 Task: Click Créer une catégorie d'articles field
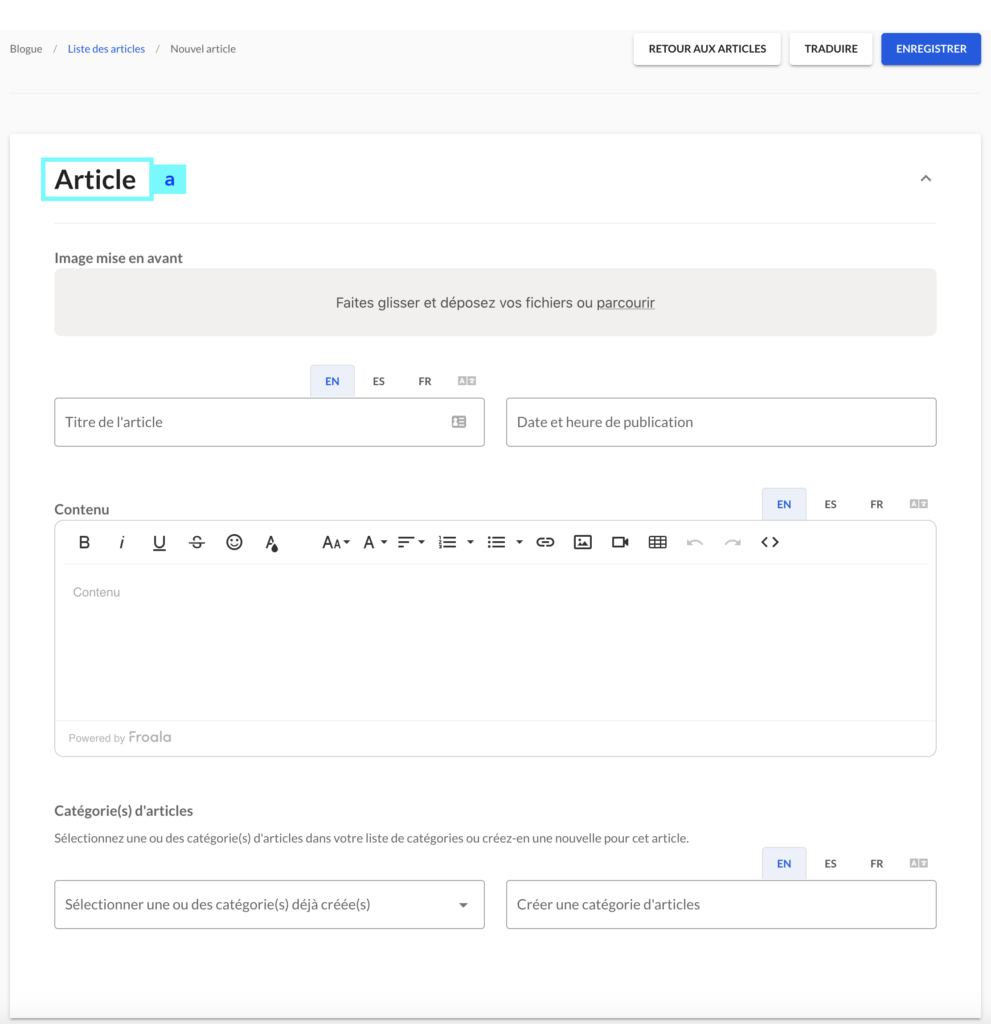721,904
